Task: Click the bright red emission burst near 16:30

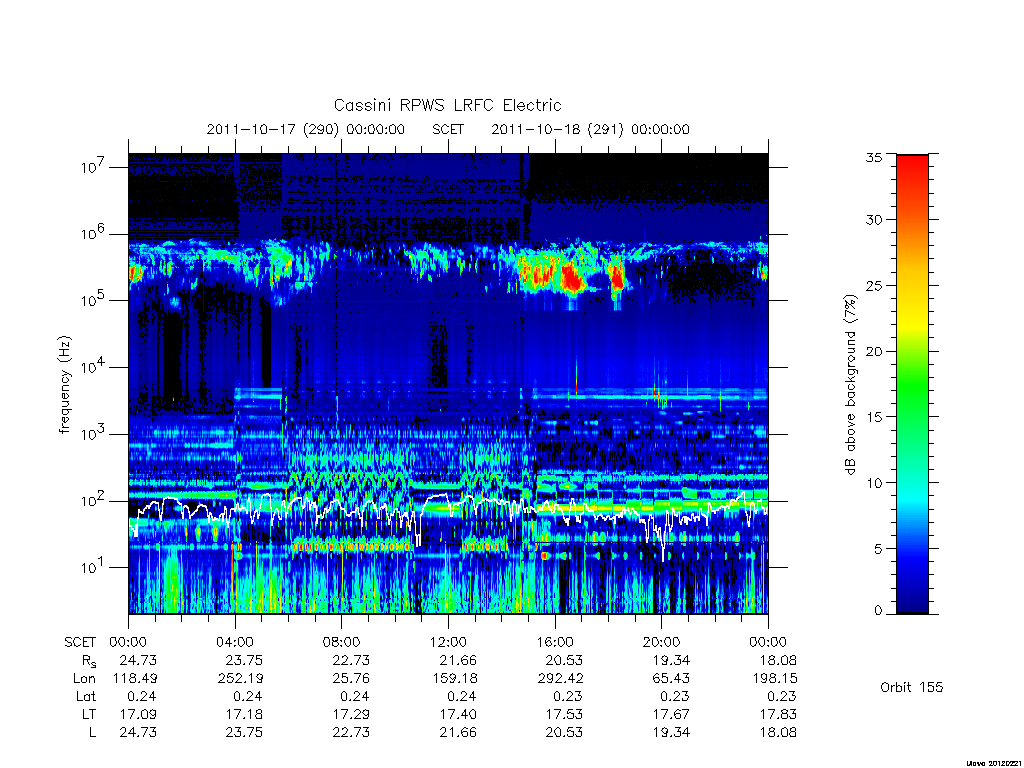Action: pyautogui.click(x=572, y=278)
